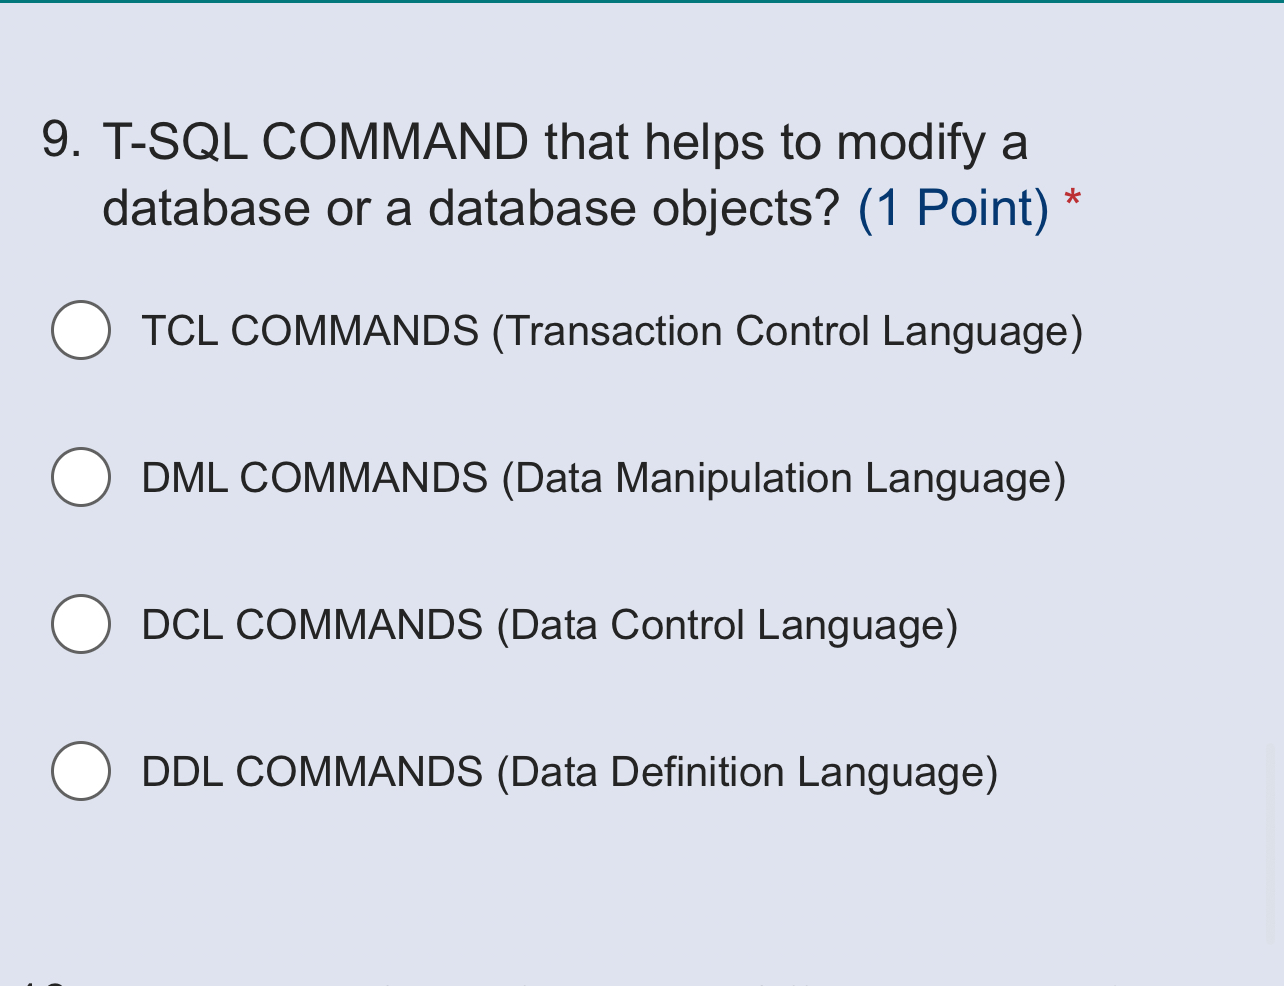Click the DML COMMANDS option label text
Screen dimensions: 1284x986
pyautogui.click(x=603, y=478)
